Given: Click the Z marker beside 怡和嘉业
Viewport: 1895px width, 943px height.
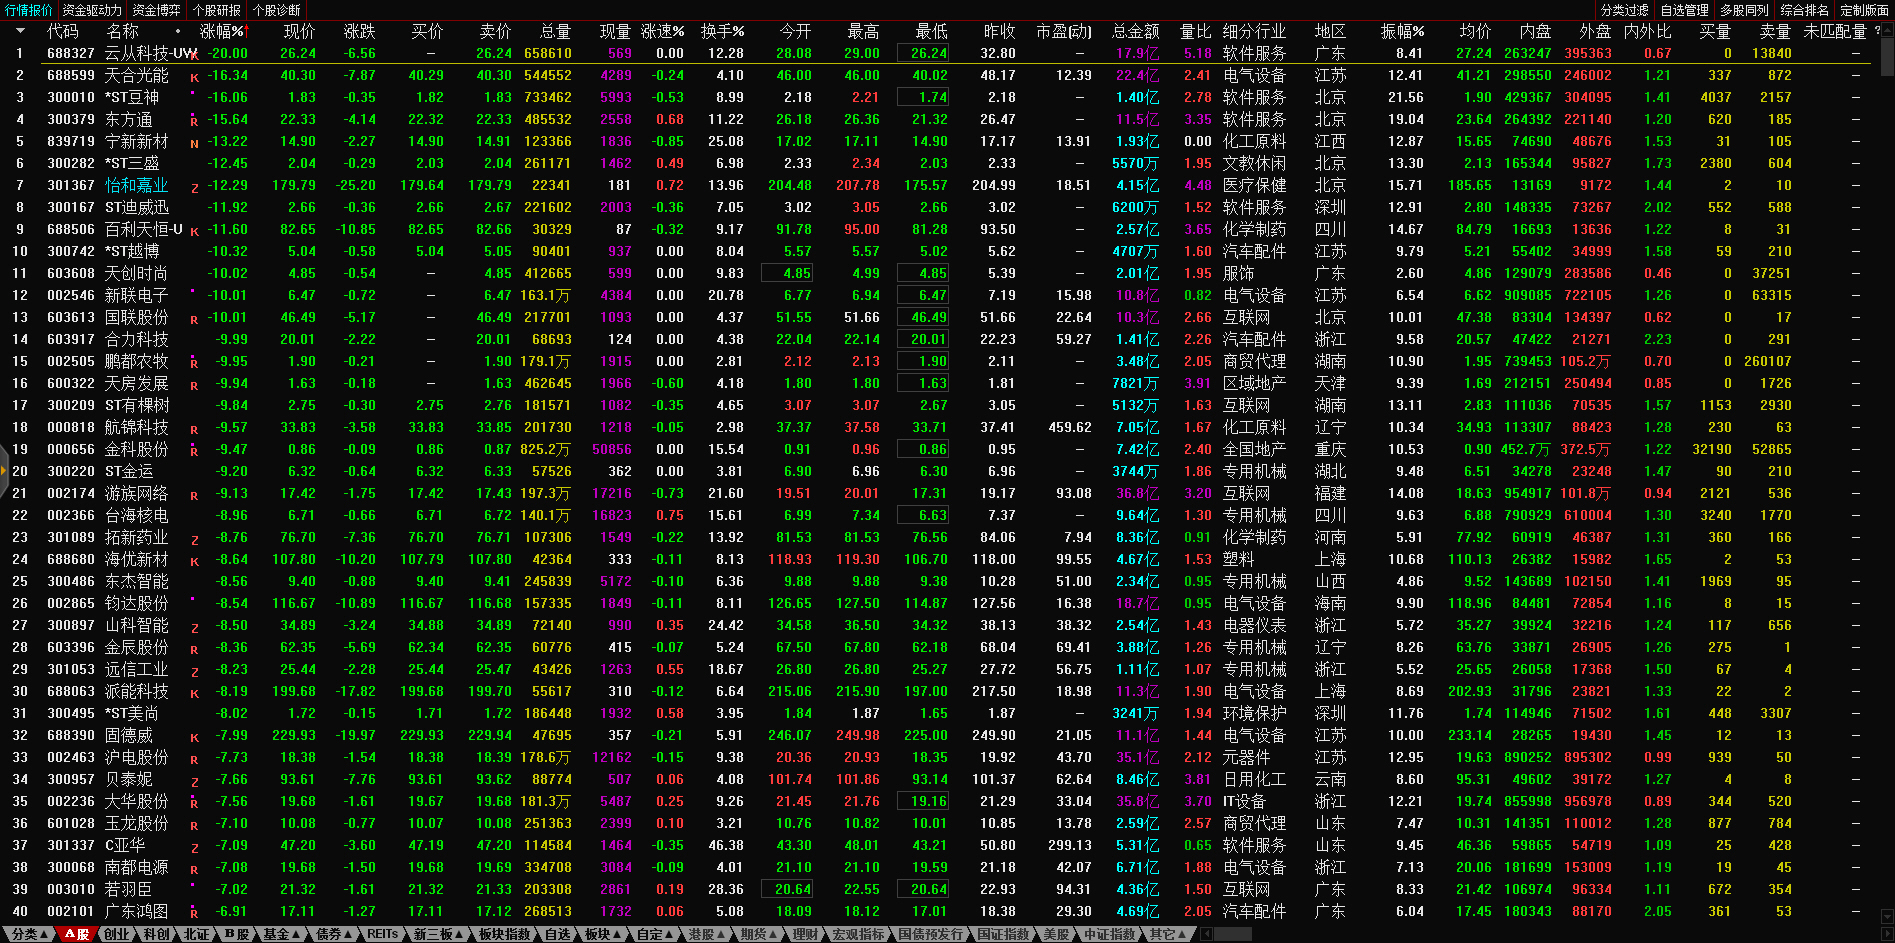Looking at the screenshot, I should (194, 187).
